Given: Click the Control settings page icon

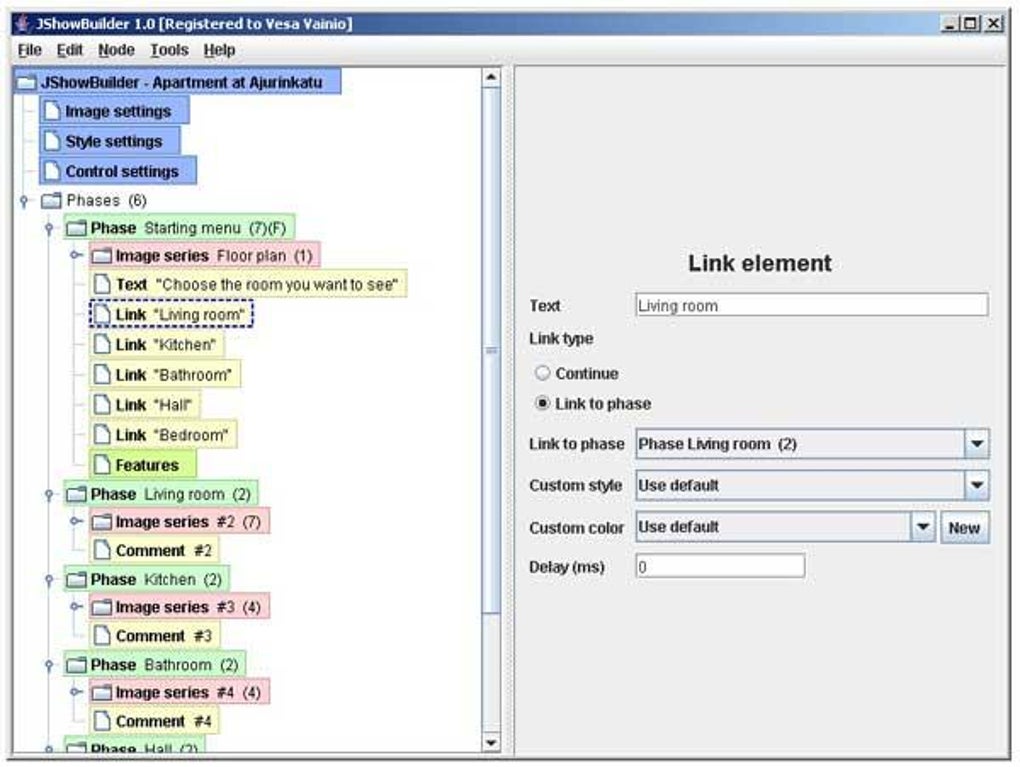Looking at the screenshot, I should tap(52, 171).
